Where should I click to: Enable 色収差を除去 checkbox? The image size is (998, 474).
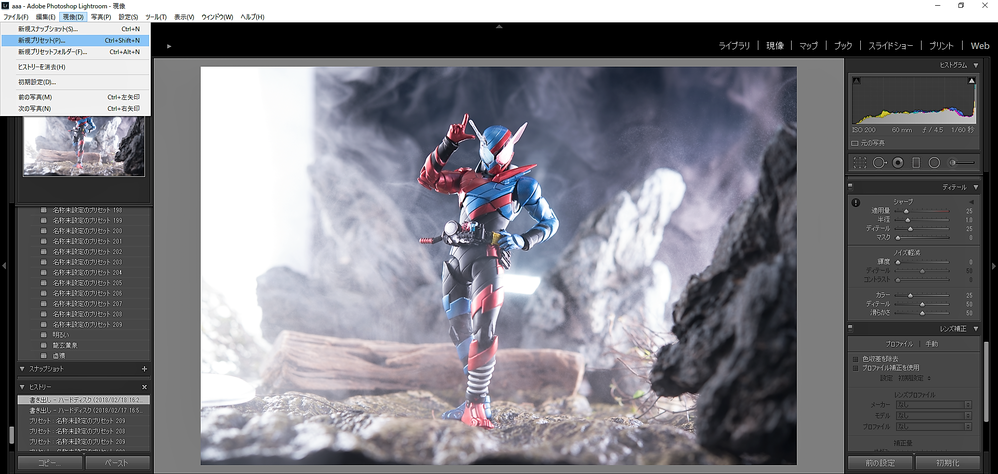click(x=855, y=359)
